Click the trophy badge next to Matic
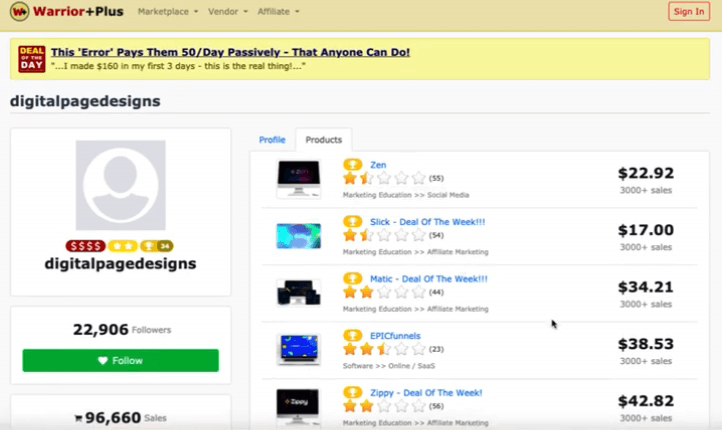The image size is (722, 430). [353, 279]
